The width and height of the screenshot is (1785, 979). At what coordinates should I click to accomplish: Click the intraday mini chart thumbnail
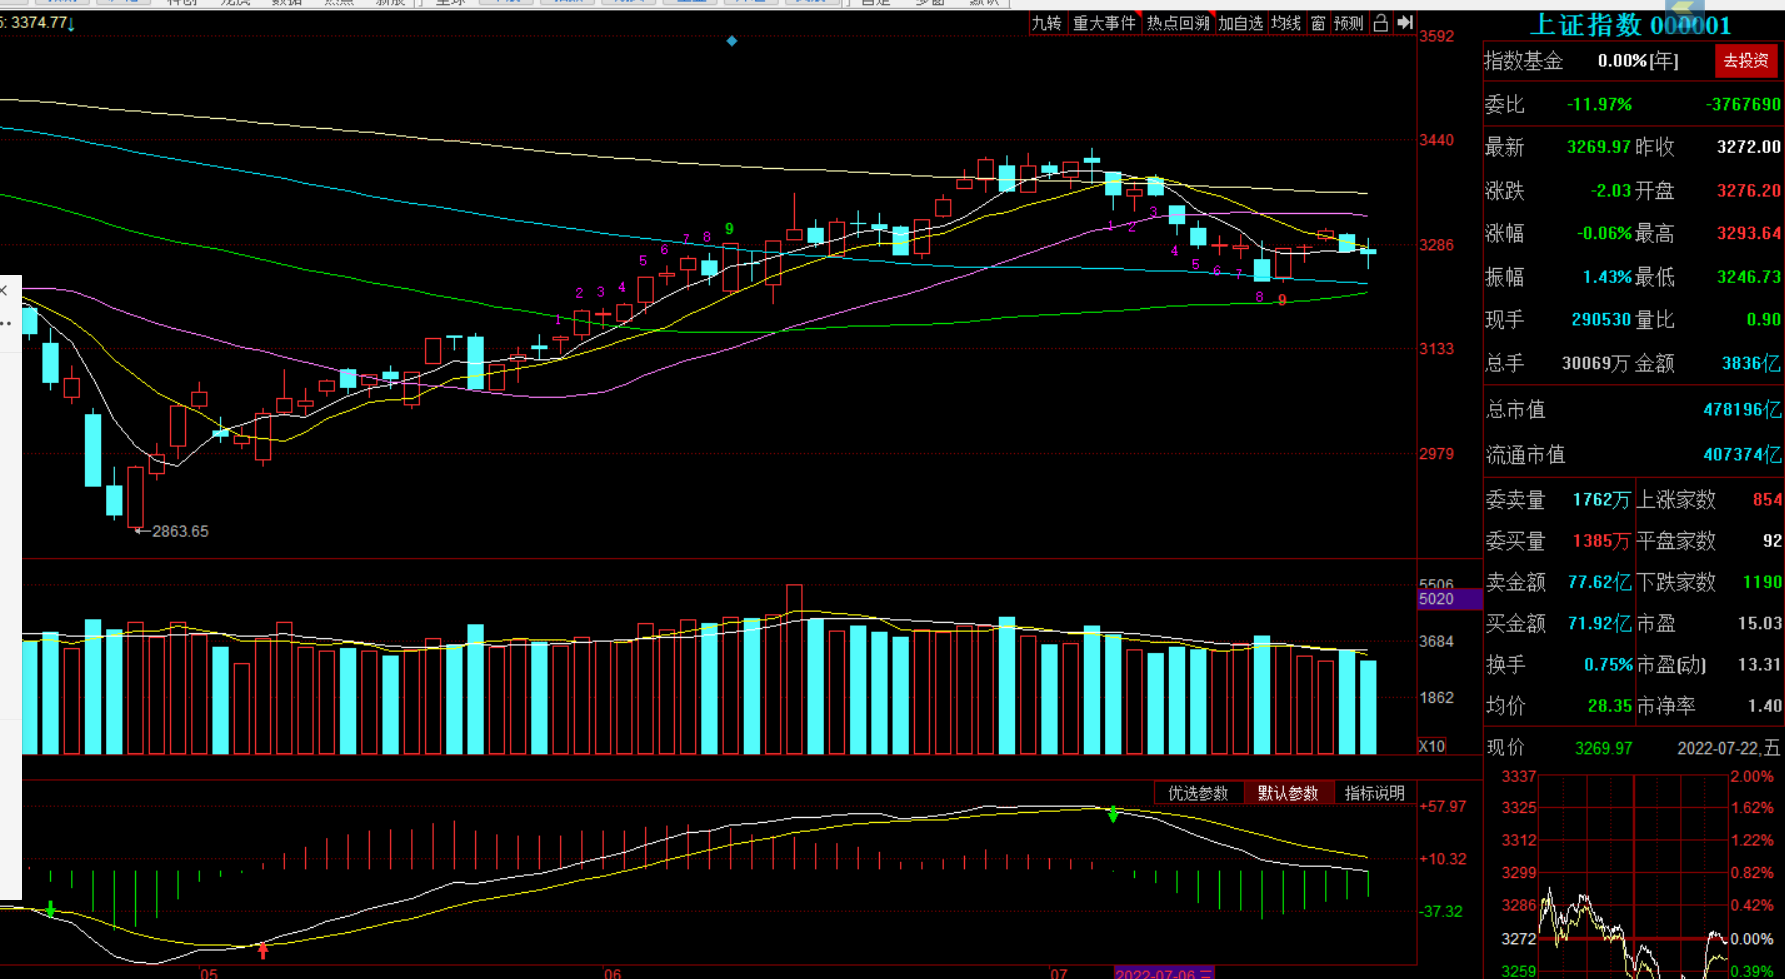[1634, 876]
